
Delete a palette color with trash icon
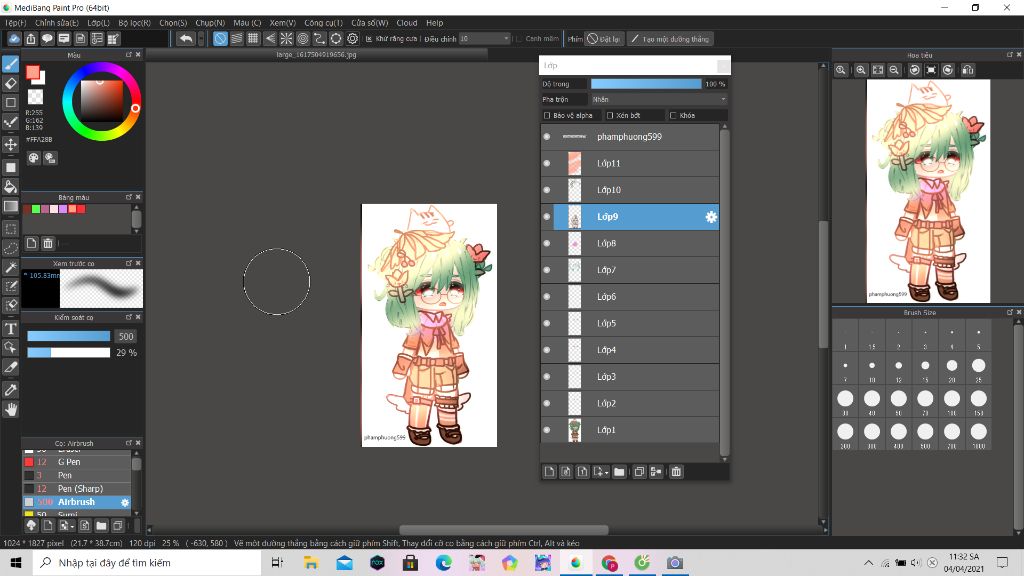tap(48, 243)
